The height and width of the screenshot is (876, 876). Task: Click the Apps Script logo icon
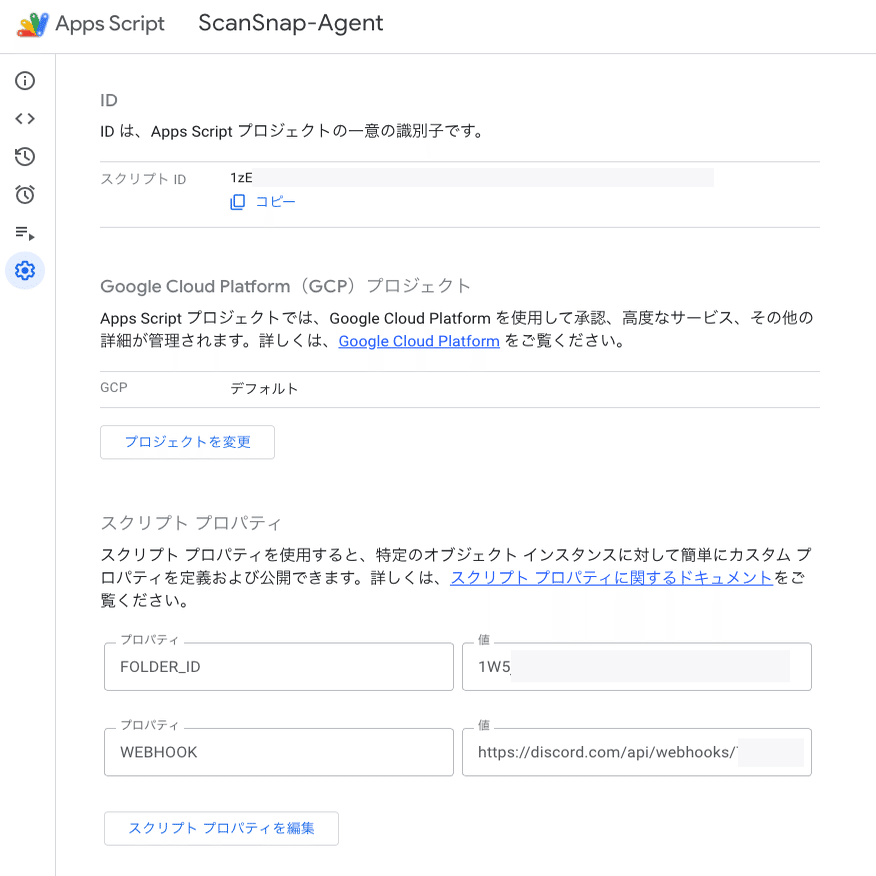[x=33, y=25]
